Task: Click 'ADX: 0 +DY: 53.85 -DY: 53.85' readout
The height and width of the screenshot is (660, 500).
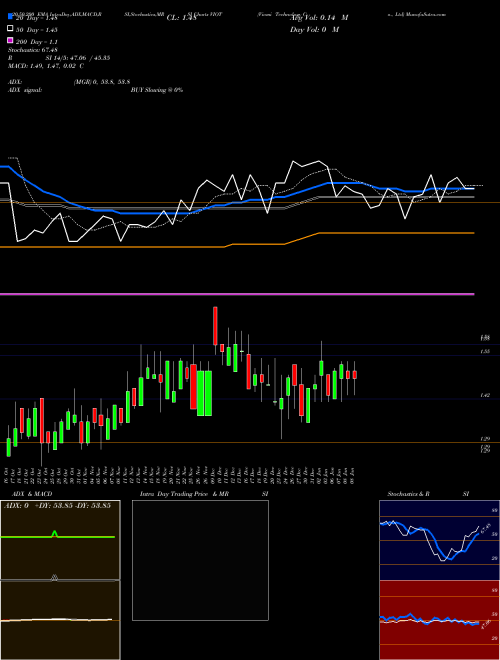Action: 57,506
